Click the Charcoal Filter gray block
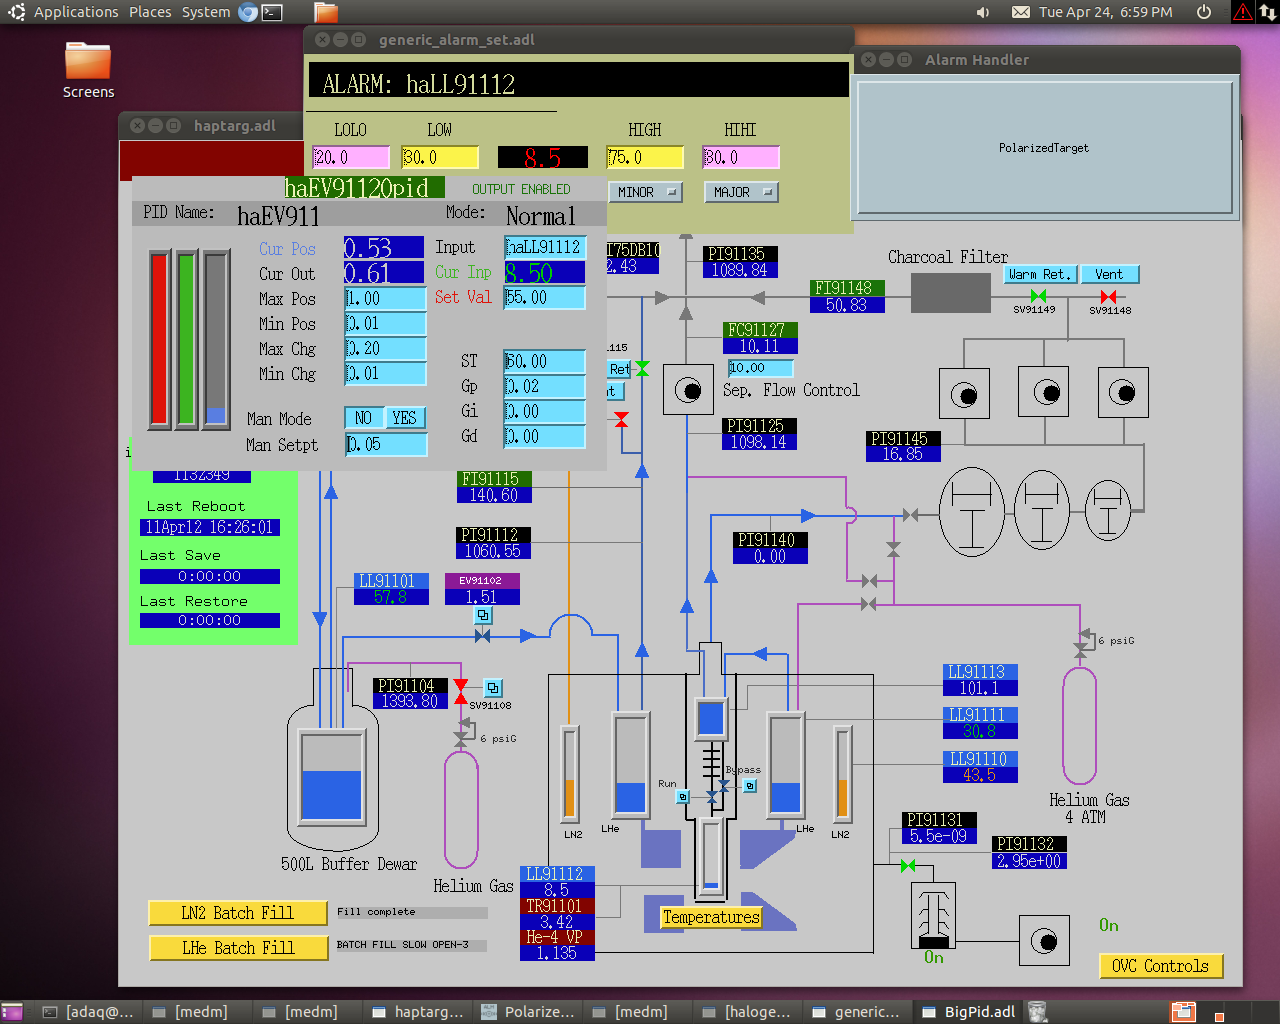Viewport: 1280px width, 1024px height. click(x=950, y=294)
